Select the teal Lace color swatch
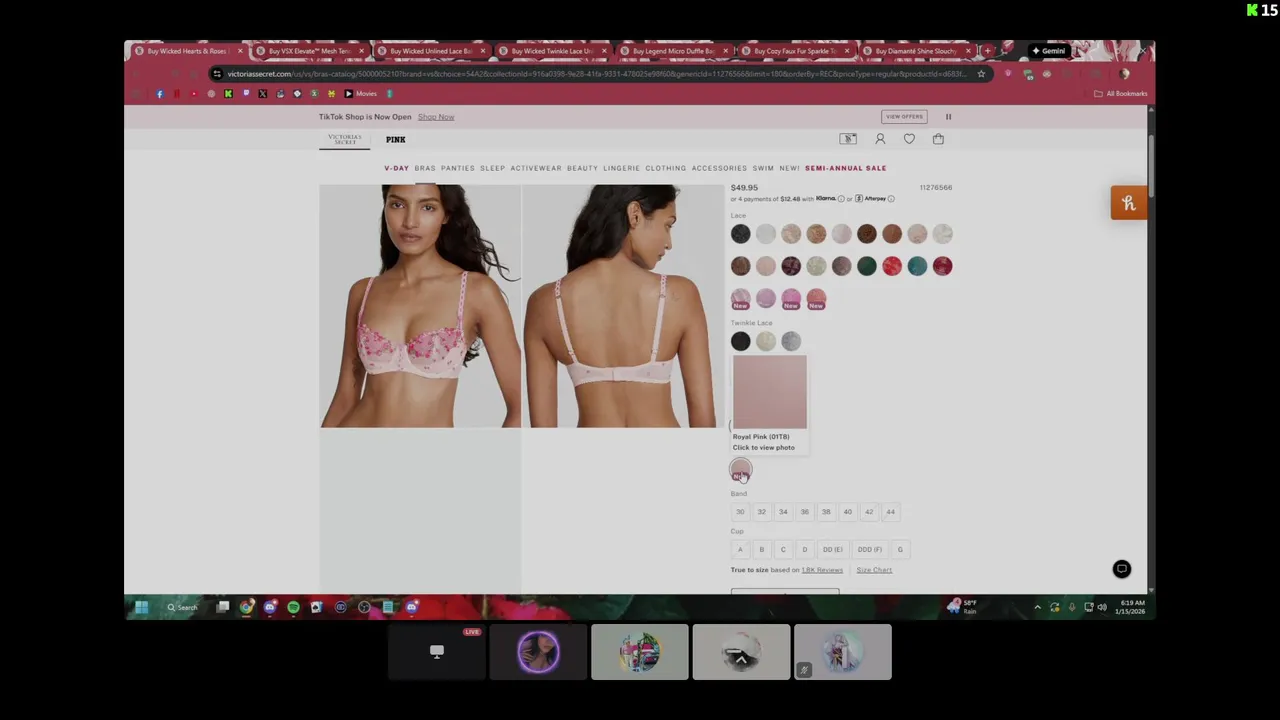Viewport: 1280px width, 720px height. (917, 266)
